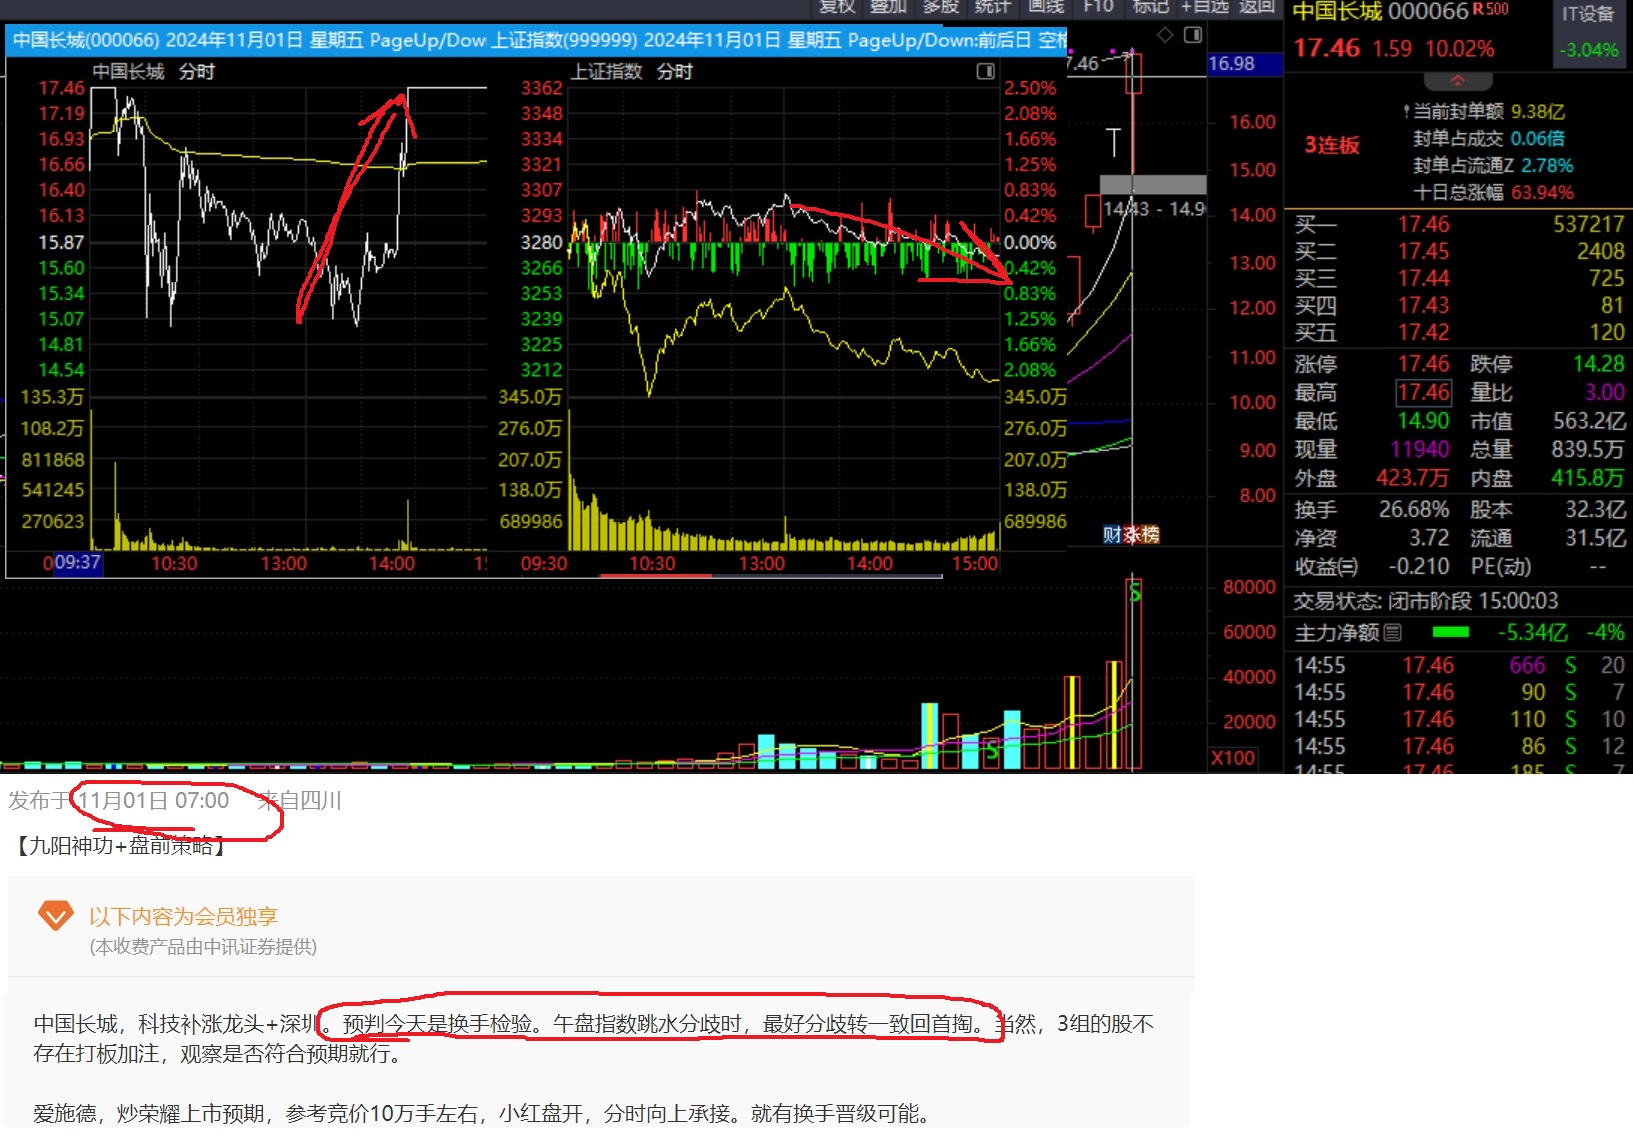Click publish time 11月01日 07:00
This screenshot has width=1633, height=1139.
(154, 801)
